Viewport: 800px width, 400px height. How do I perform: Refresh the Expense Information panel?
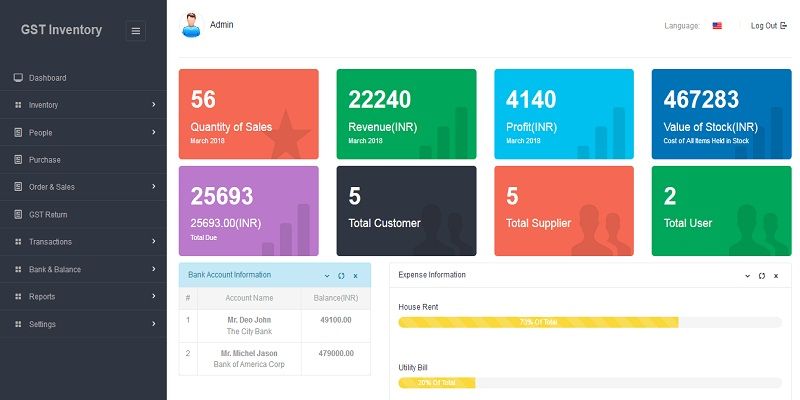762,276
